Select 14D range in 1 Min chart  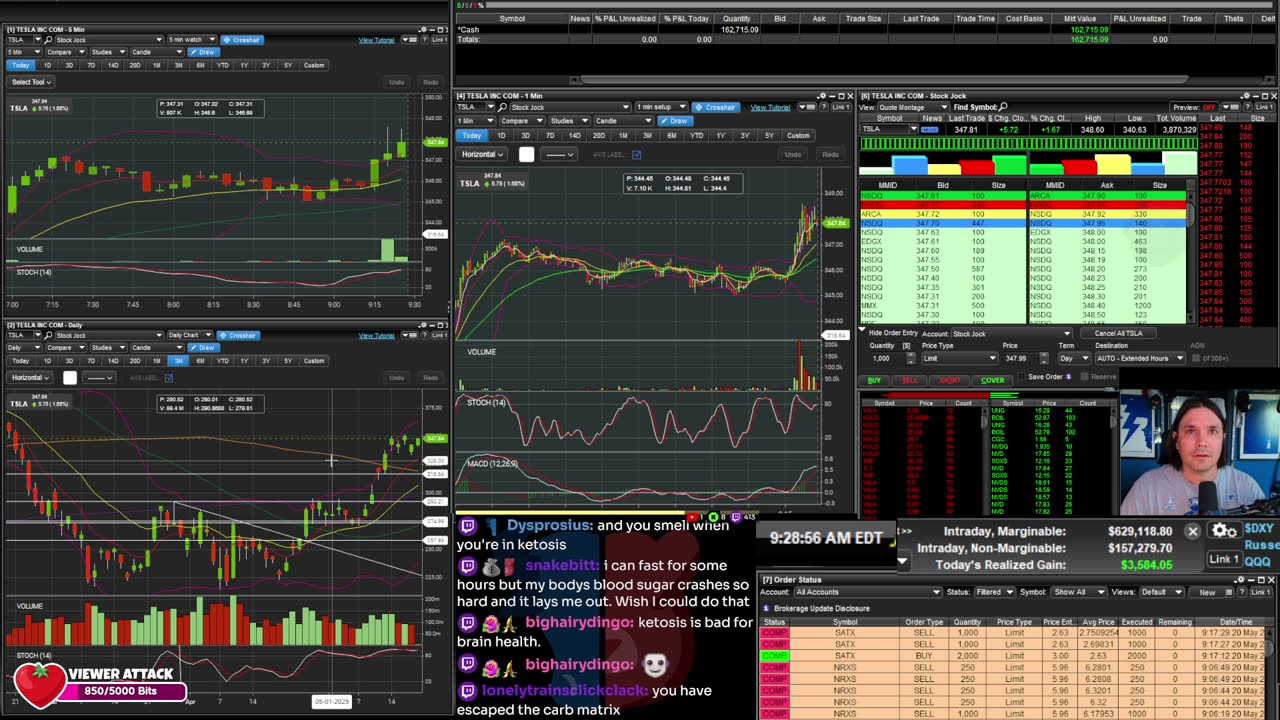tap(574, 135)
